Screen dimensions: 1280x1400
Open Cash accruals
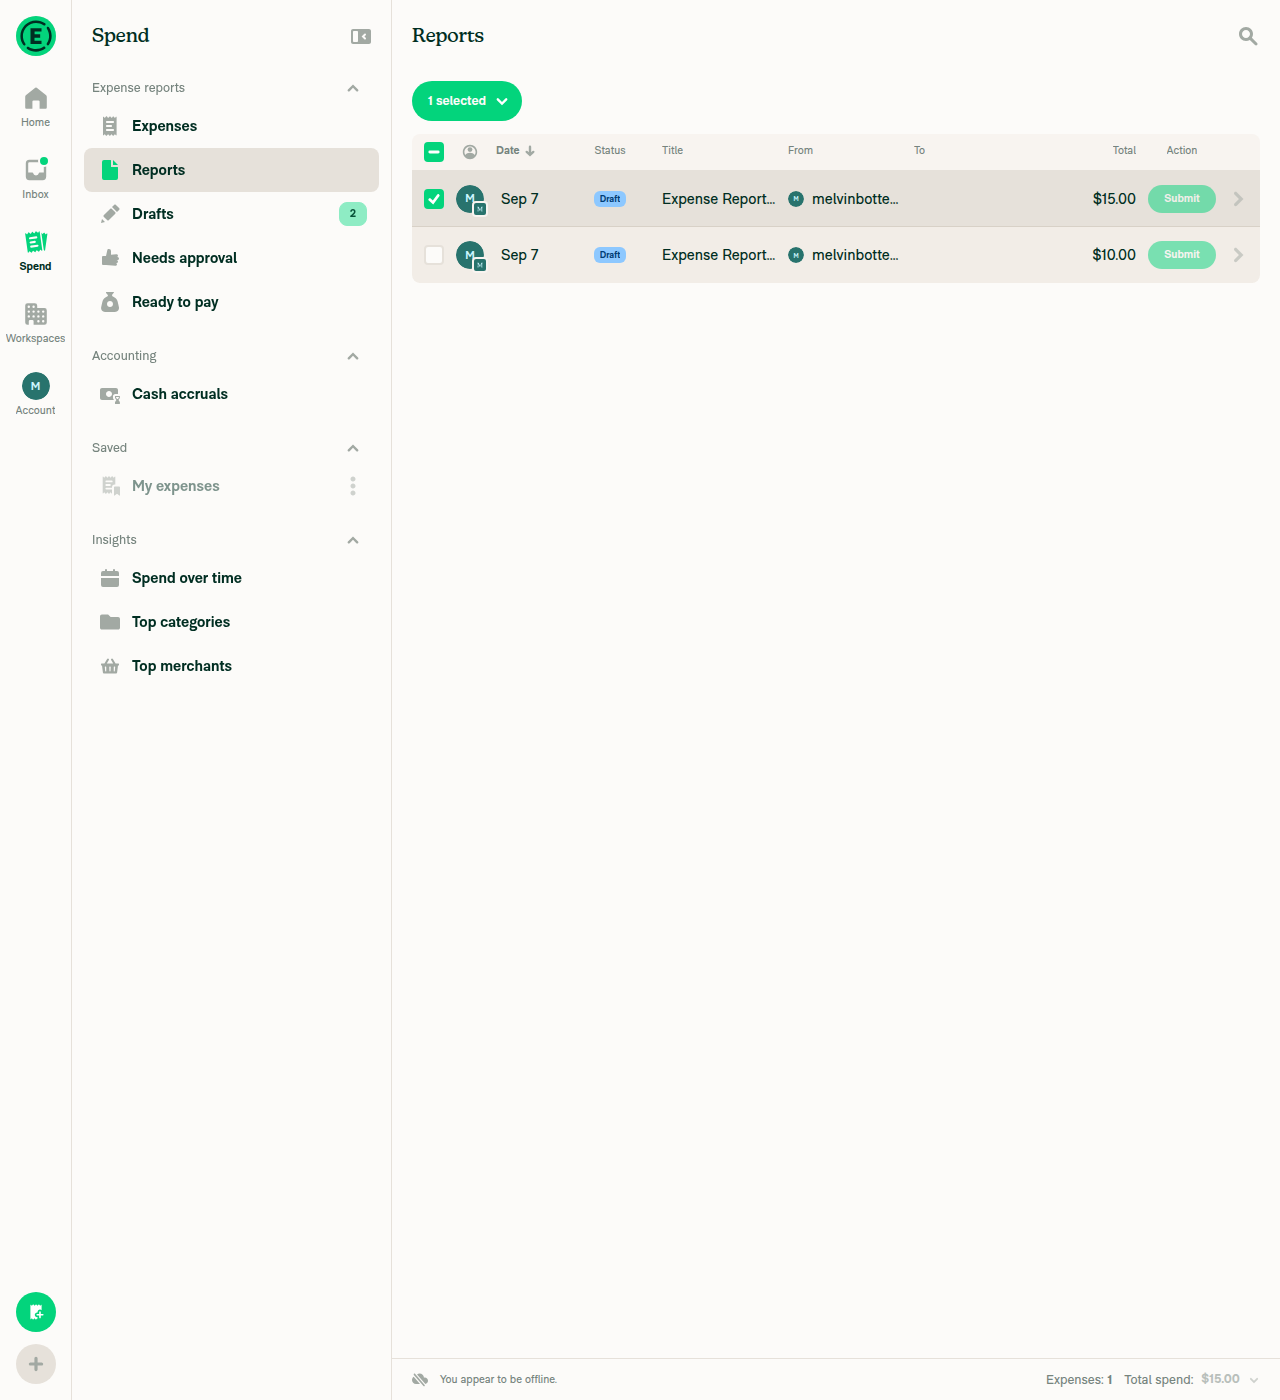point(231,394)
